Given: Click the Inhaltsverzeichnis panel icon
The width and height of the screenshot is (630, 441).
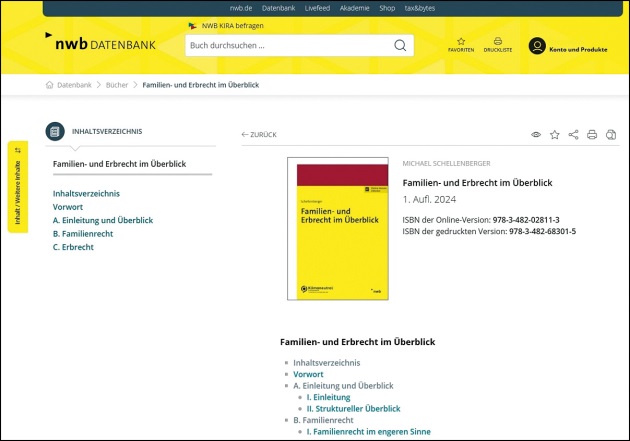Looking at the screenshot, I should point(56,131).
